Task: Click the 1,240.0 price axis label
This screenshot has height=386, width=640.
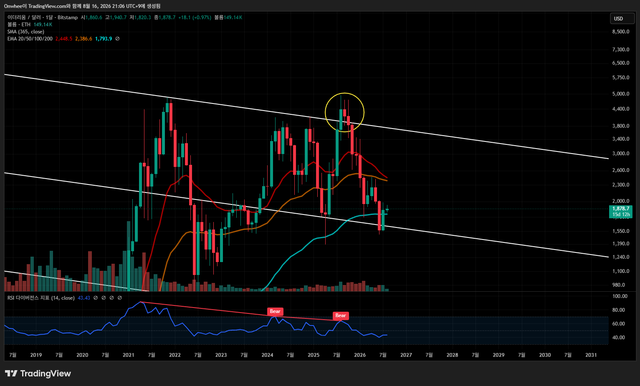Action: 620,257
